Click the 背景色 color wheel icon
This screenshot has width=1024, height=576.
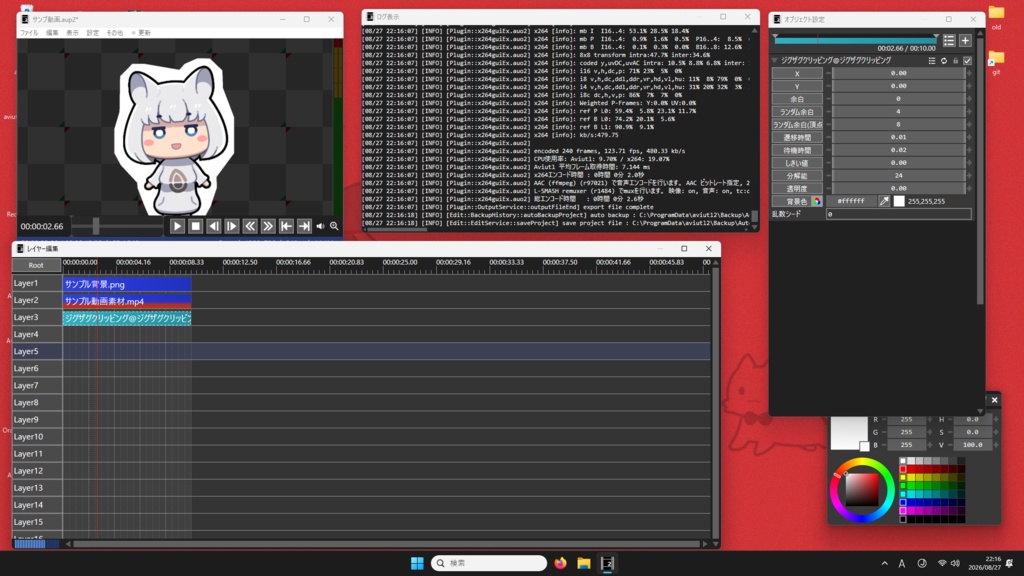(x=817, y=201)
